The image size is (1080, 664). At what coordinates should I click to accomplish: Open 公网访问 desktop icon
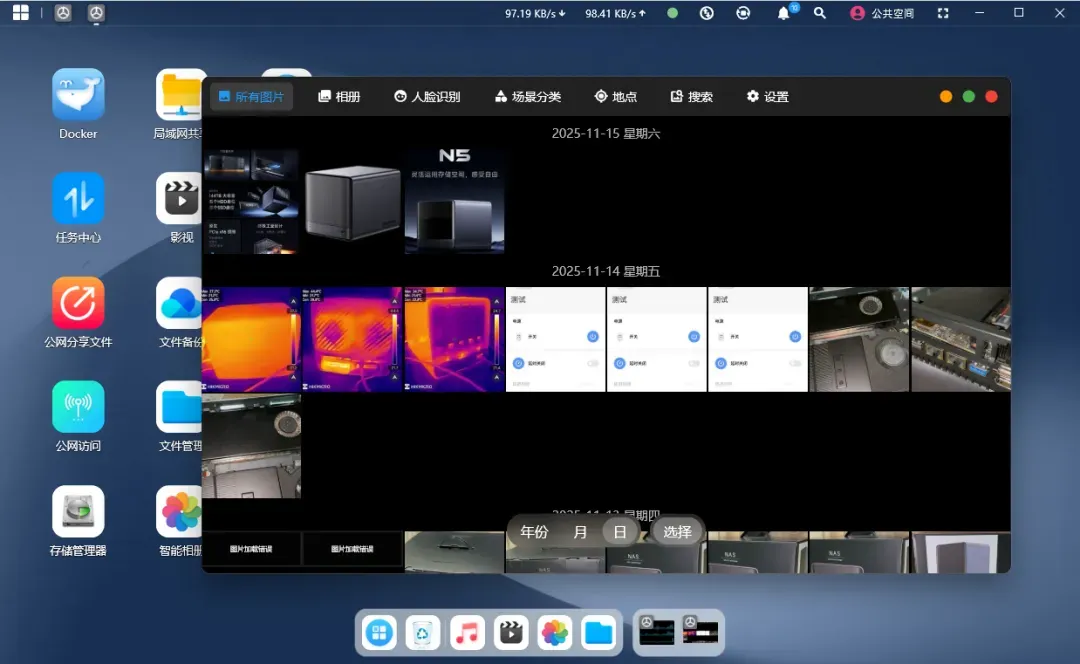tap(78, 407)
